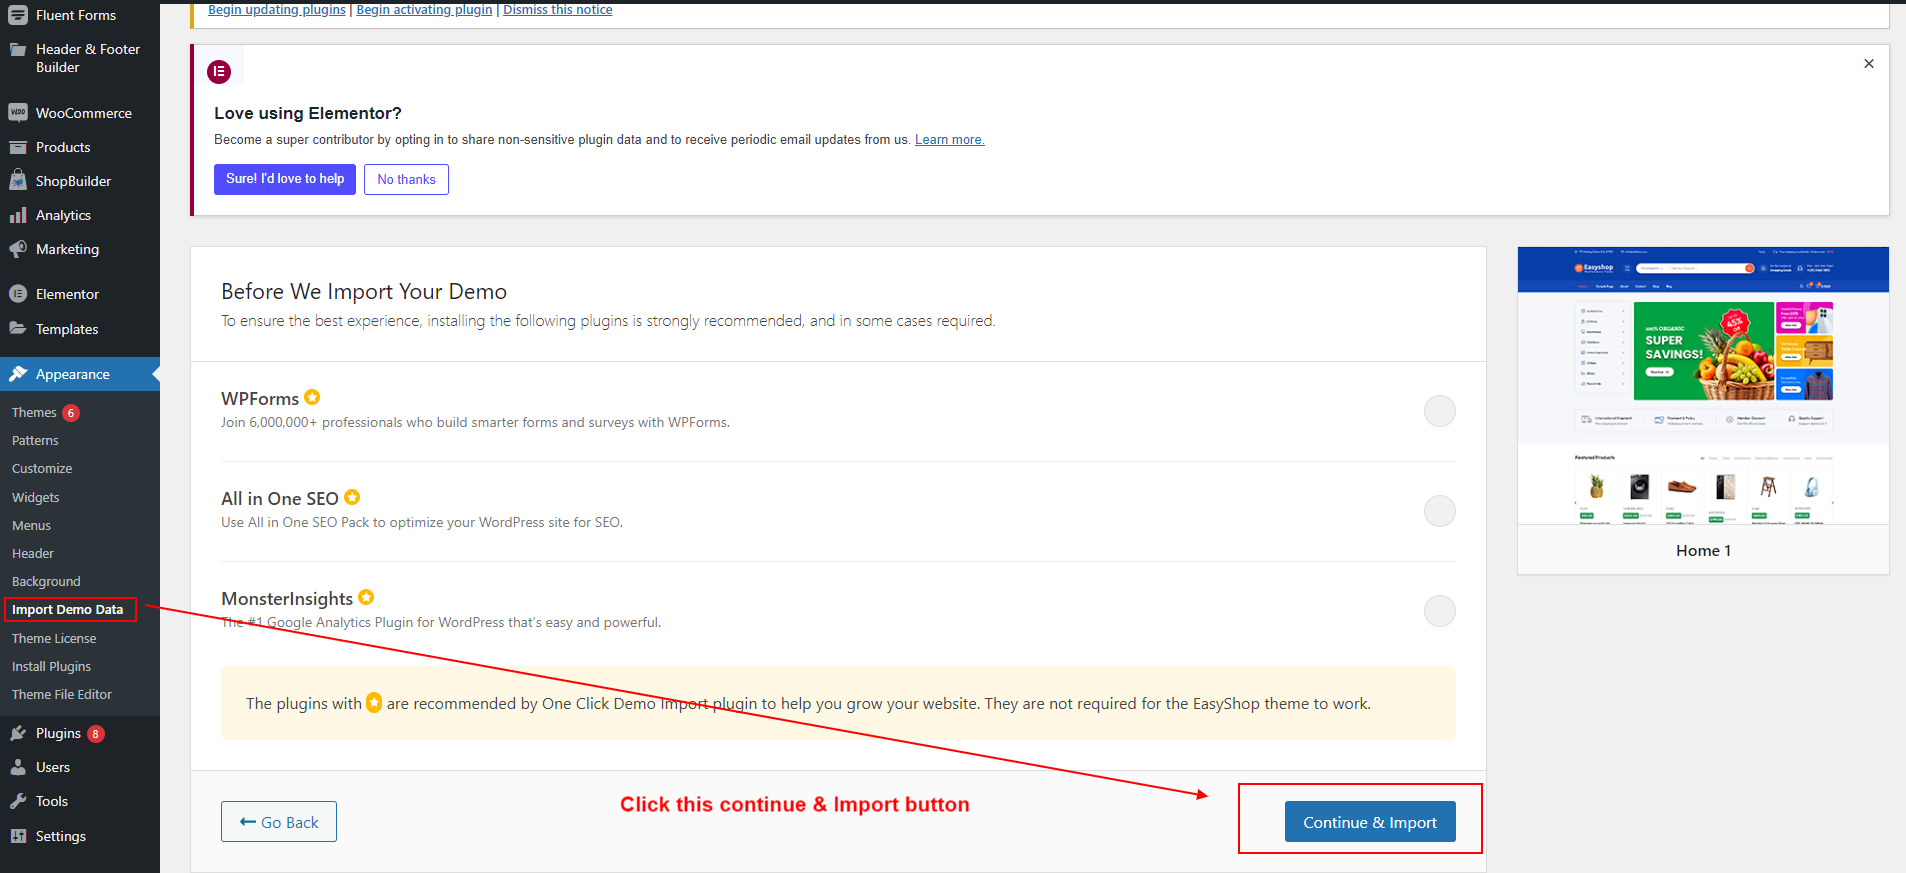Click the Begin activating plugin link
Image resolution: width=1906 pixels, height=873 pixels.
coord(424,9)
